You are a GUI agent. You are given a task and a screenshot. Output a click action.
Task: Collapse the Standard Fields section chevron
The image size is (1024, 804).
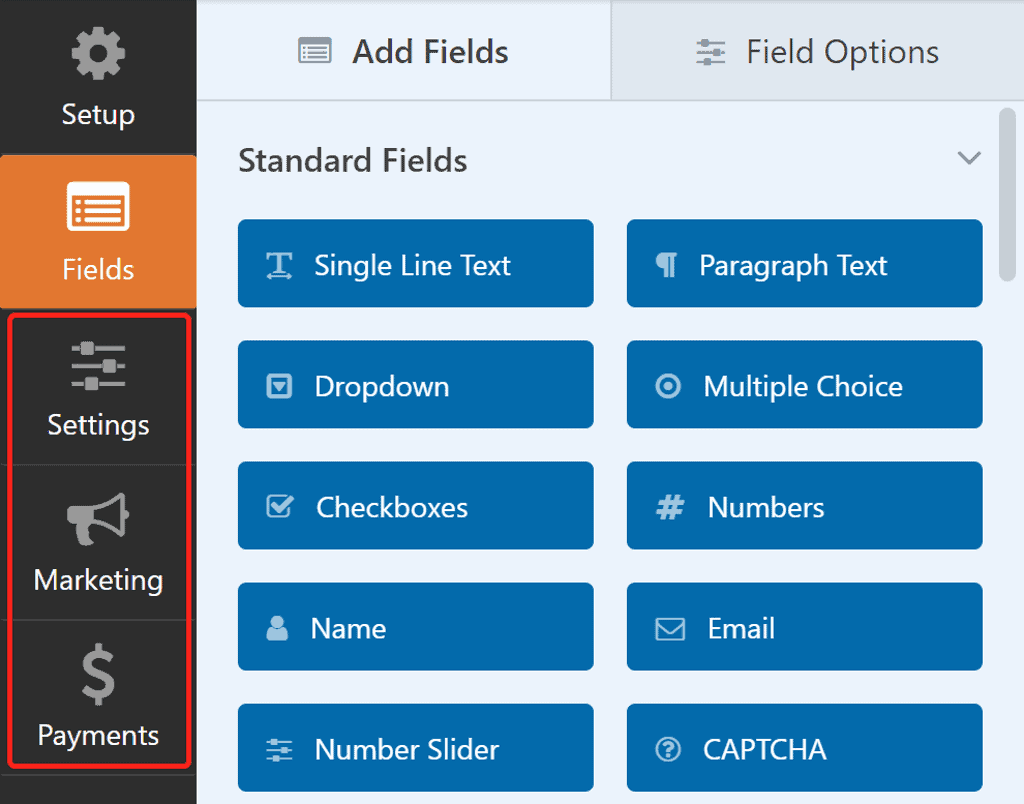968,159
